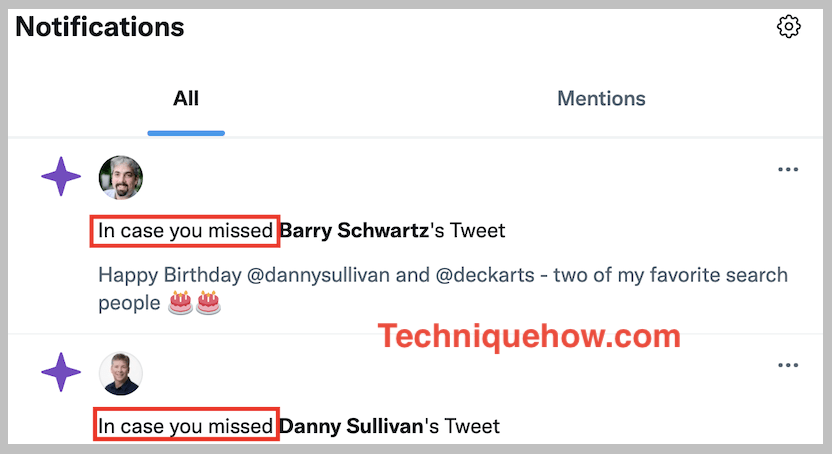Open notification settings gear icon
This screenshot has width=832, height=454.
click(x=788, y=27)
